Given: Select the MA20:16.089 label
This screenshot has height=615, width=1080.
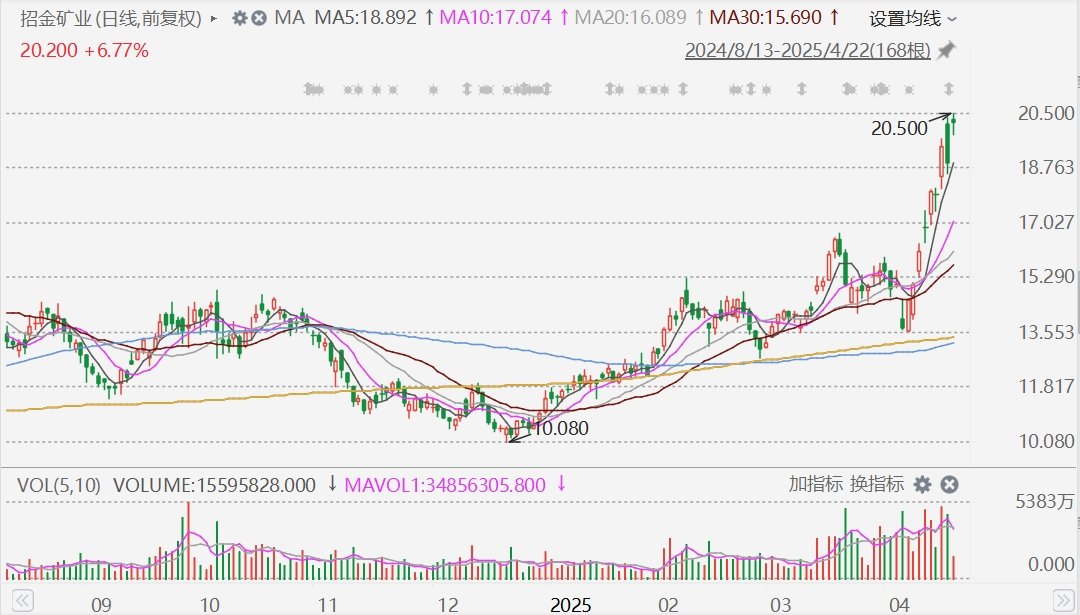Looking at the screenshot, I should pos(630,17).
